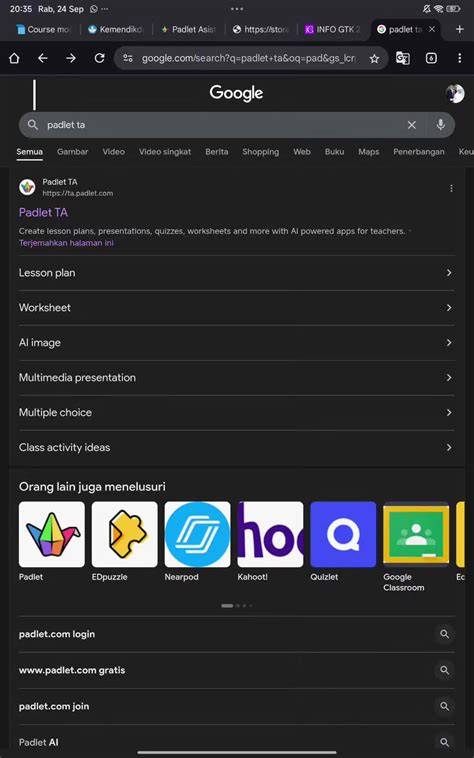Open the Padlet TA result link
This screenshot has width=474, height=758.
[x=43, y=212]
